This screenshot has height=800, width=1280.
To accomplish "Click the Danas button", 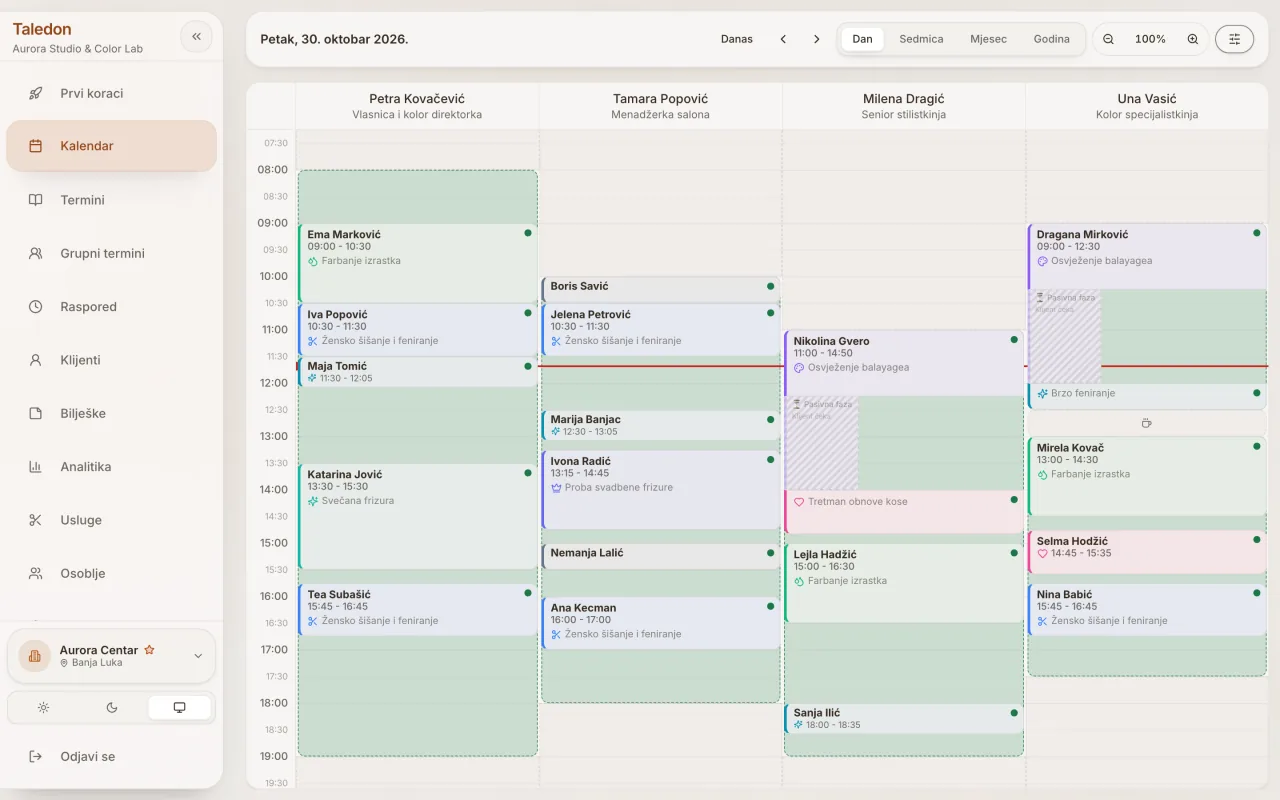I will click(737, 39).
